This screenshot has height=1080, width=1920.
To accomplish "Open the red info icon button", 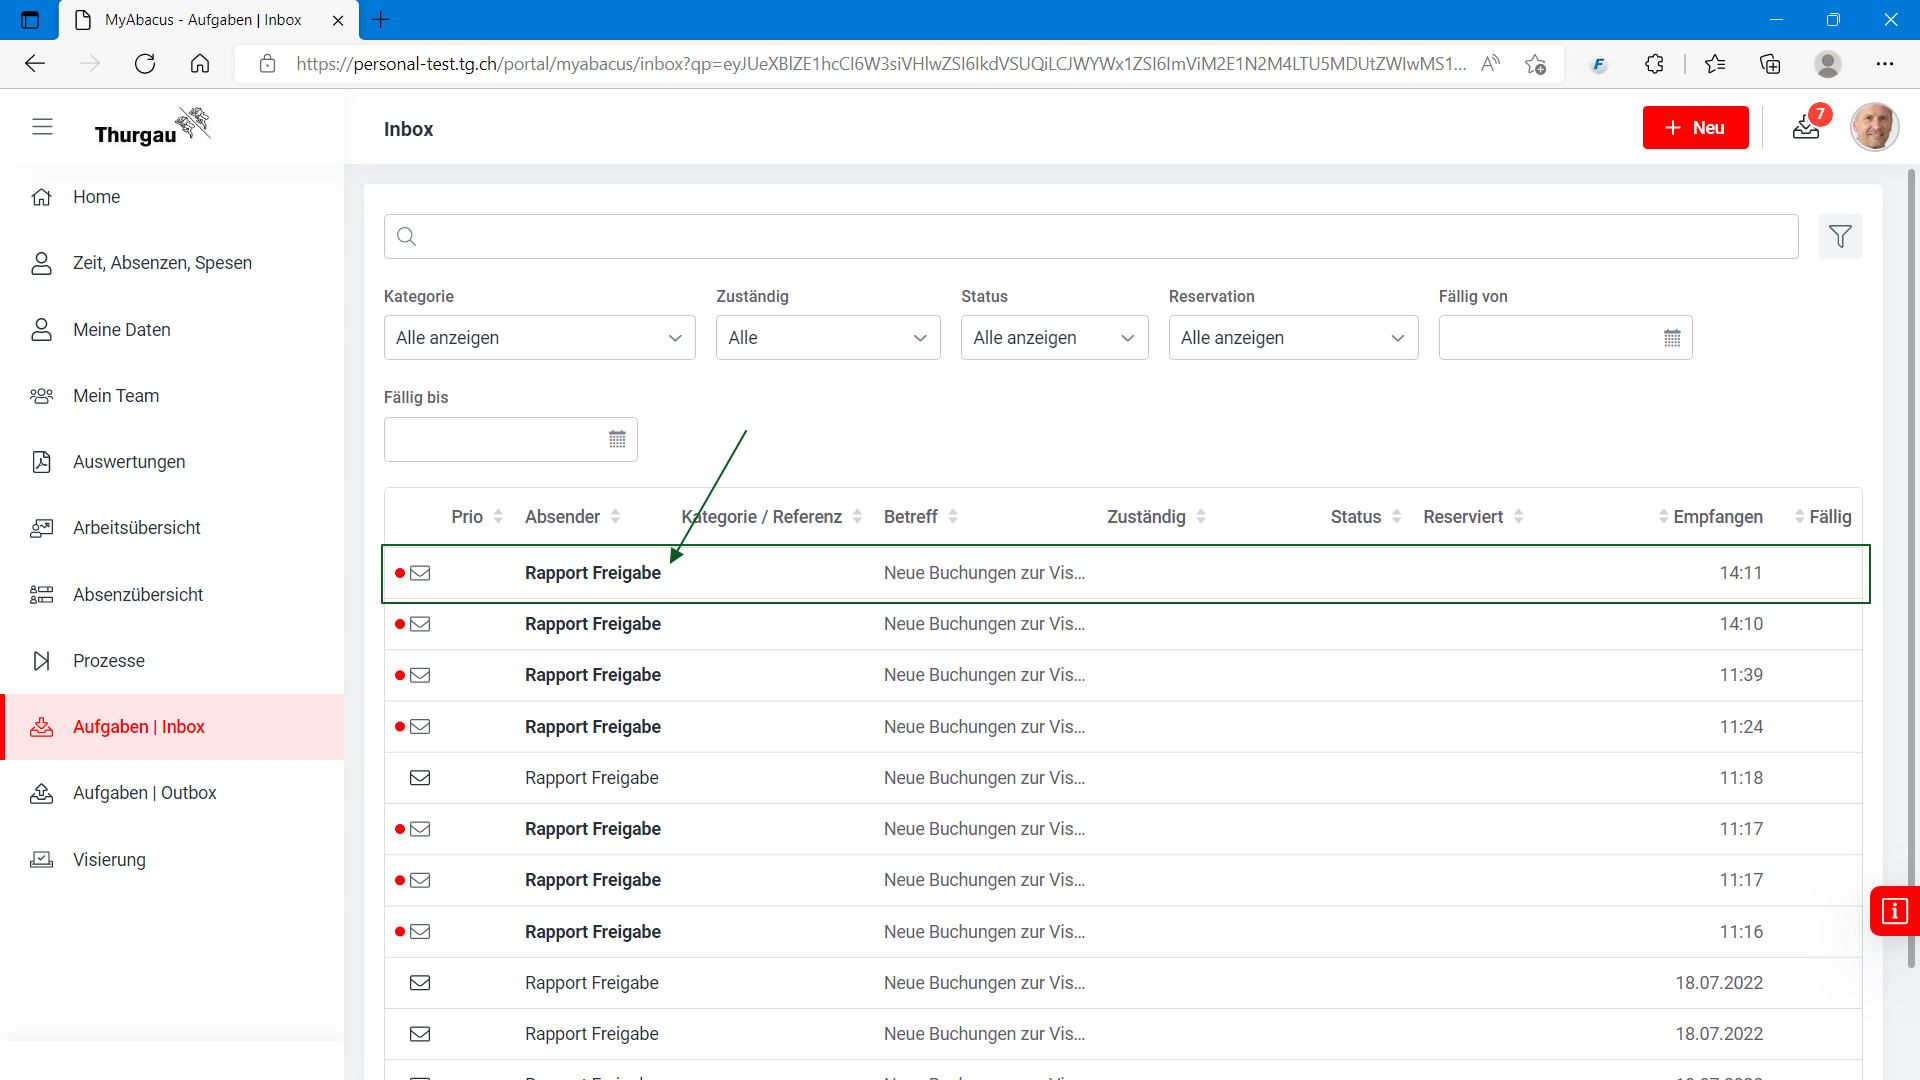I will 1894,911.
